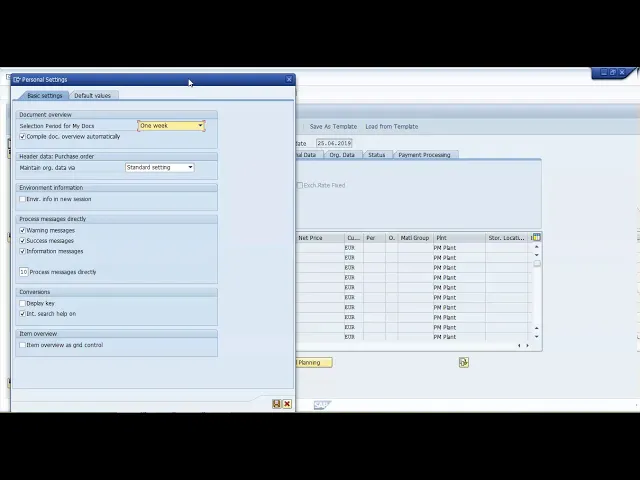The width and height of the screenshot is (640, 480).
Task: Click the save icon in Personal Settings
Action: click(276, 404)
